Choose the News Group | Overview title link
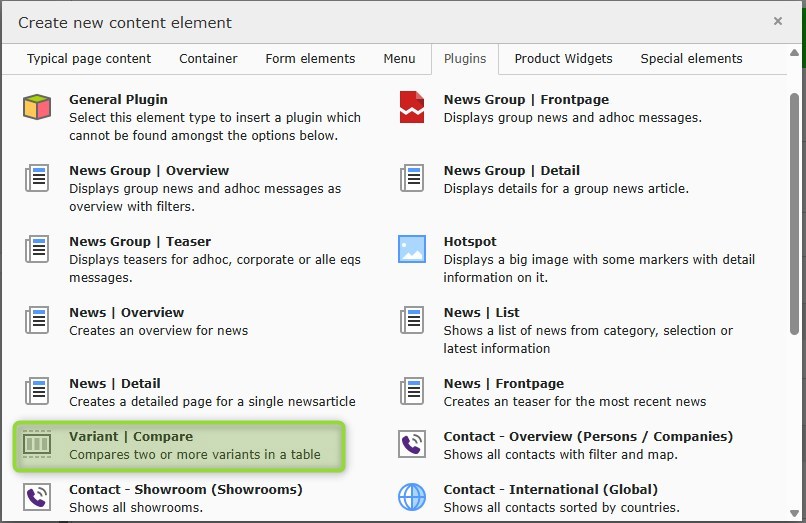The height and width of the screenshot is (523, 806). 149,171
